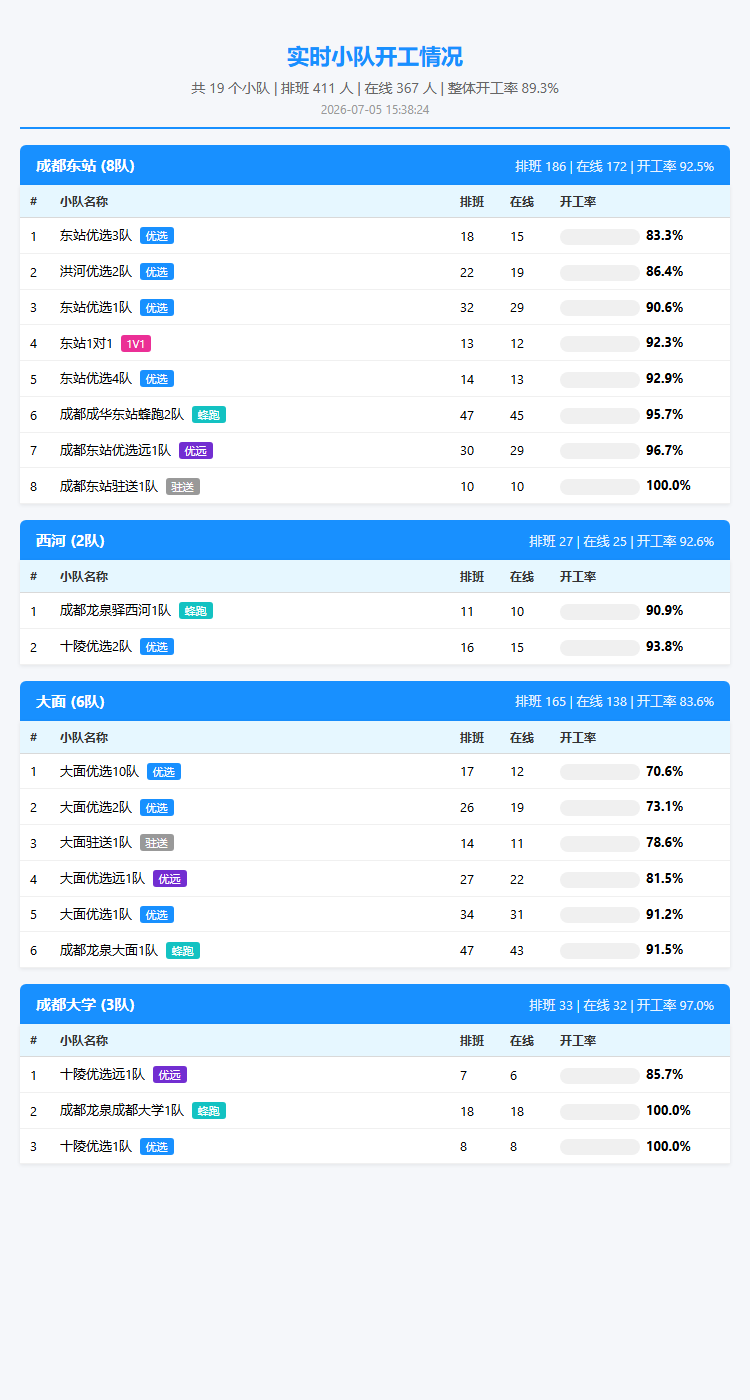The width and height of the screenshot is (750, 1400).
Task: Click the 开工率 column header in 成都东站 table
Action: [x=578, y=202]
